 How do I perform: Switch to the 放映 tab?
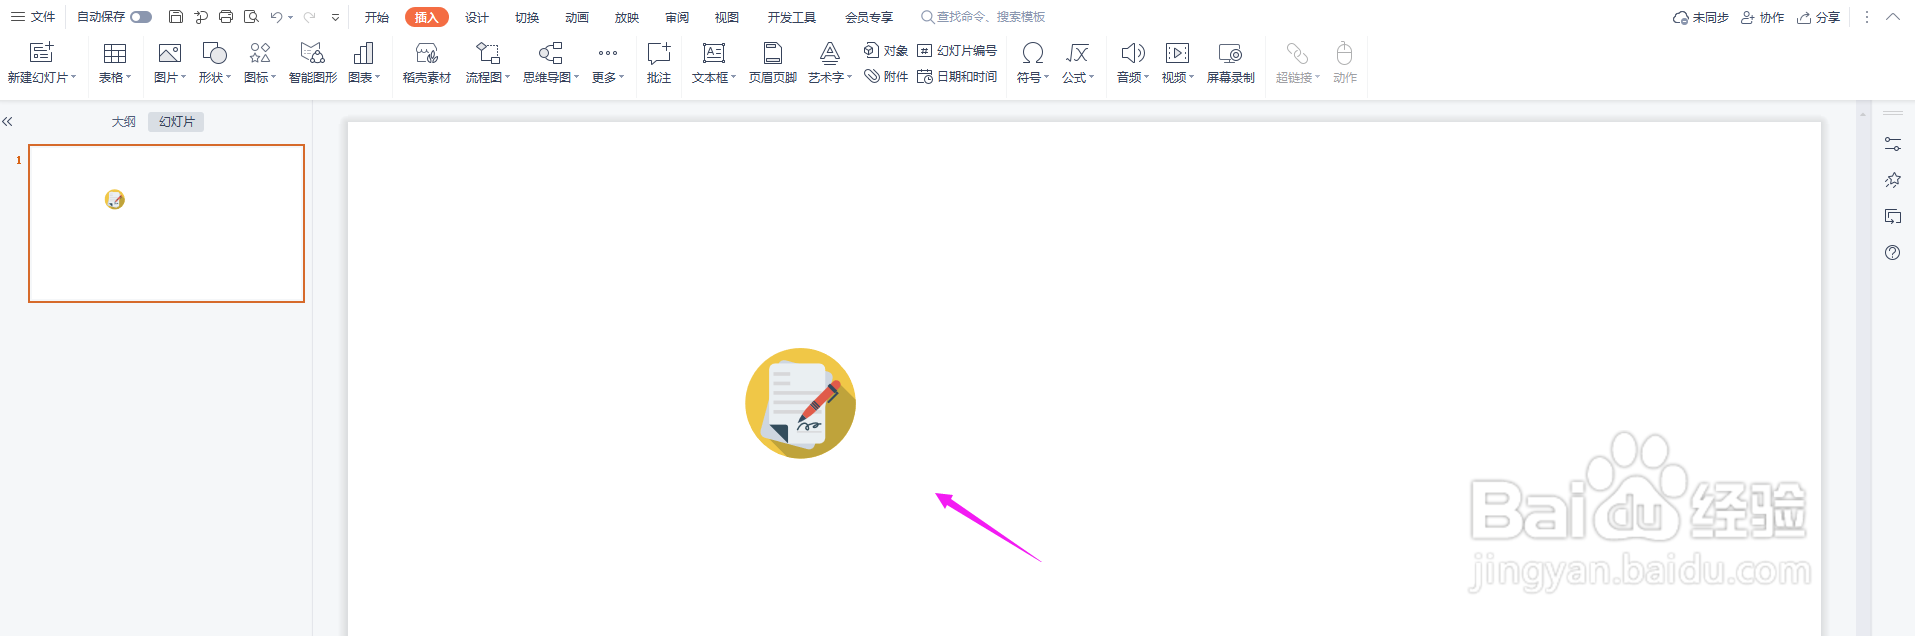[627, 17]
